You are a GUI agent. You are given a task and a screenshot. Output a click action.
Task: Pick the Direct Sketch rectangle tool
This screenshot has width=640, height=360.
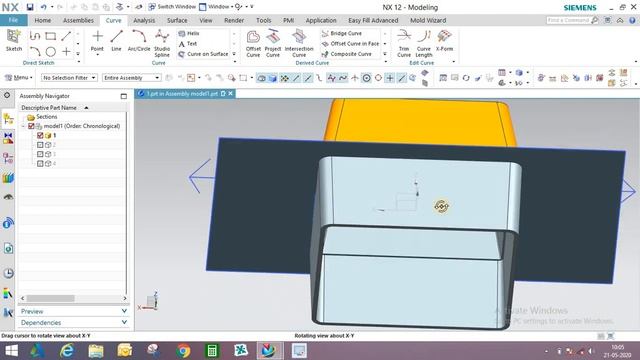51,36
